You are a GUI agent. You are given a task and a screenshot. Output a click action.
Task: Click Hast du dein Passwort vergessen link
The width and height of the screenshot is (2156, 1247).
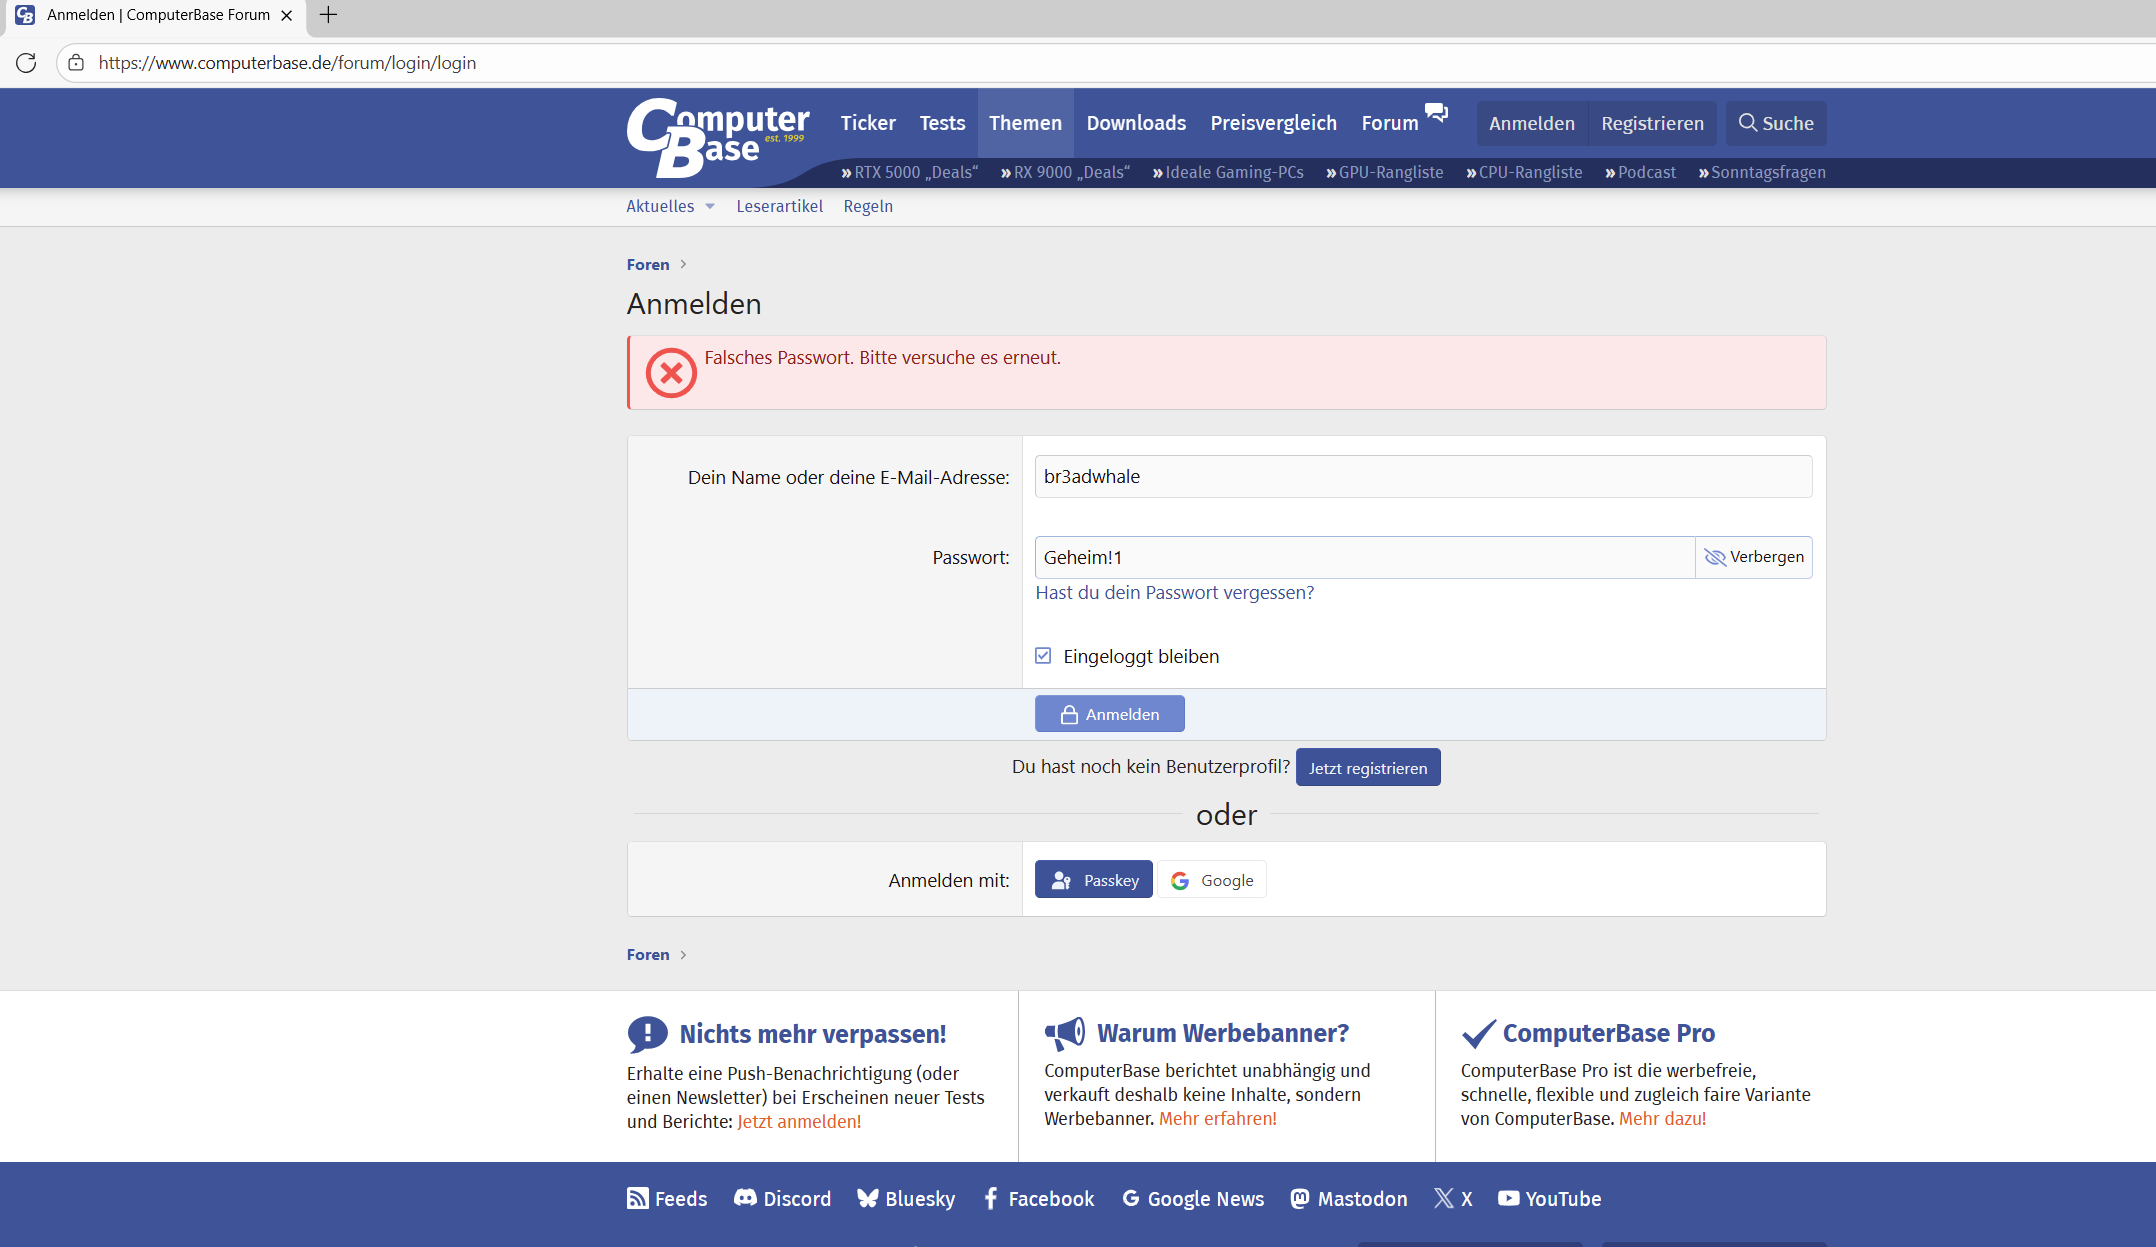pos(1174,592)
